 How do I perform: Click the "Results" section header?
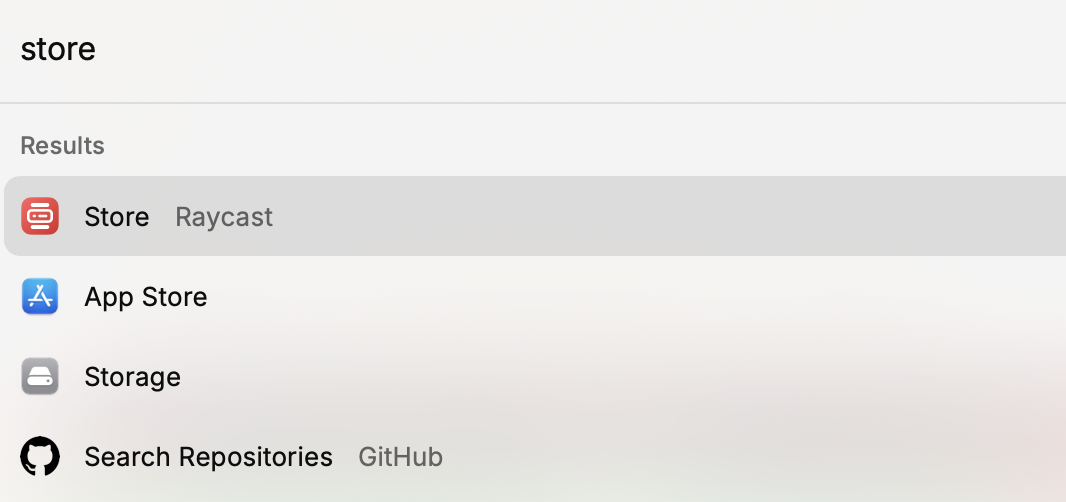tap(63, 146)
